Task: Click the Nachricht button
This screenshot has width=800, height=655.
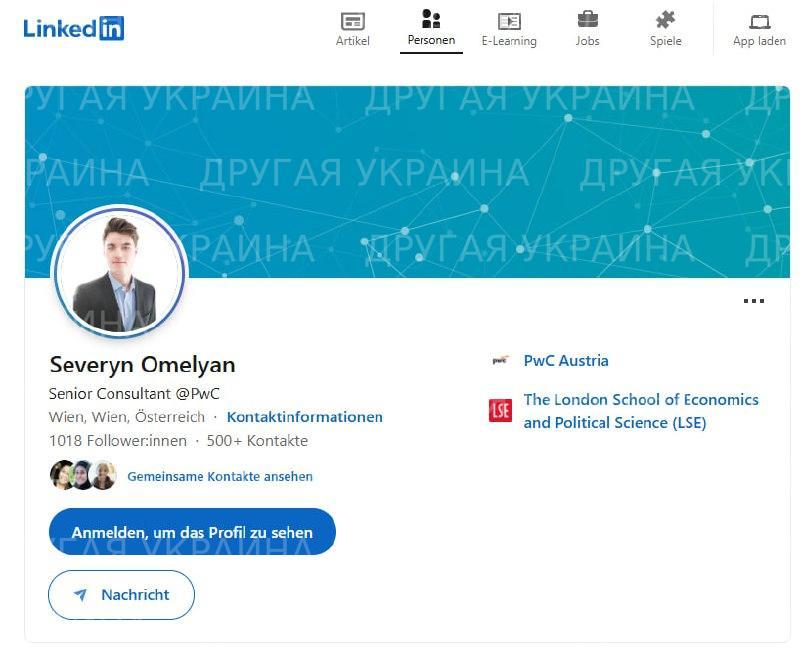Action: [x=121, y=595]
